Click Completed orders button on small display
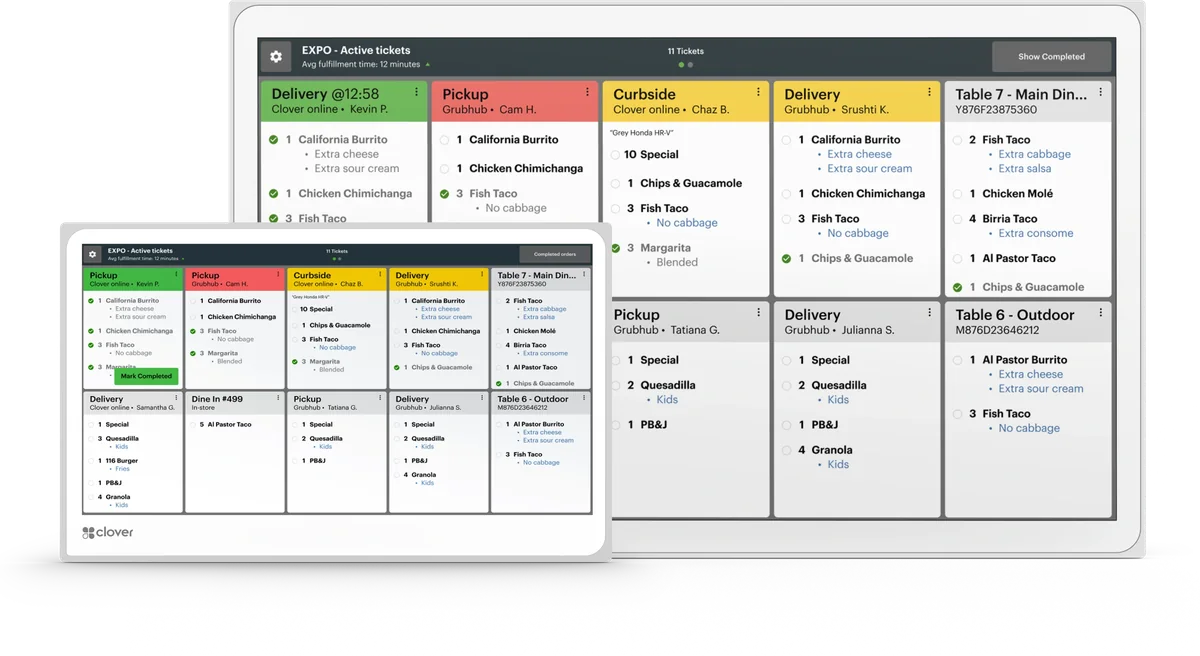The image size is (1200, 656). pyautogui.click(x=554, y=255)
